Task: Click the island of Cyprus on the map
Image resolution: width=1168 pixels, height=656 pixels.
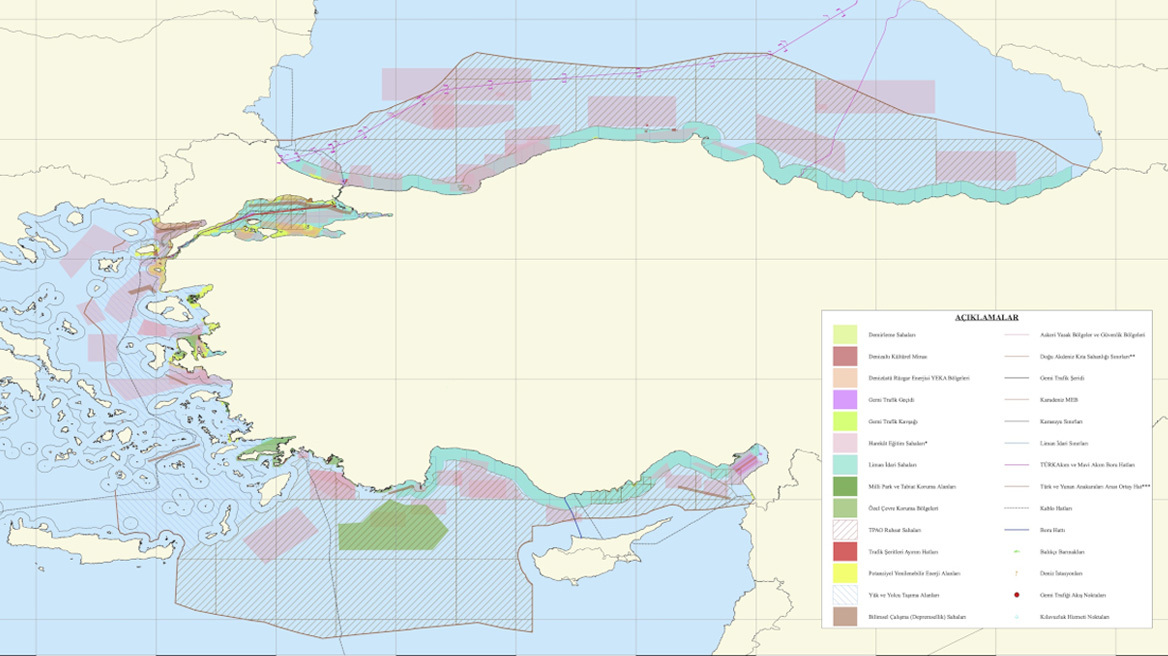Action: [610, 548]
